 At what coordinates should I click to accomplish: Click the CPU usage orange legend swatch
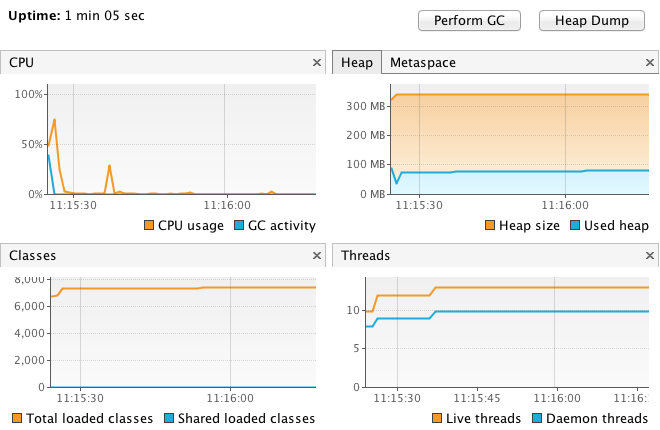point(149,225)
